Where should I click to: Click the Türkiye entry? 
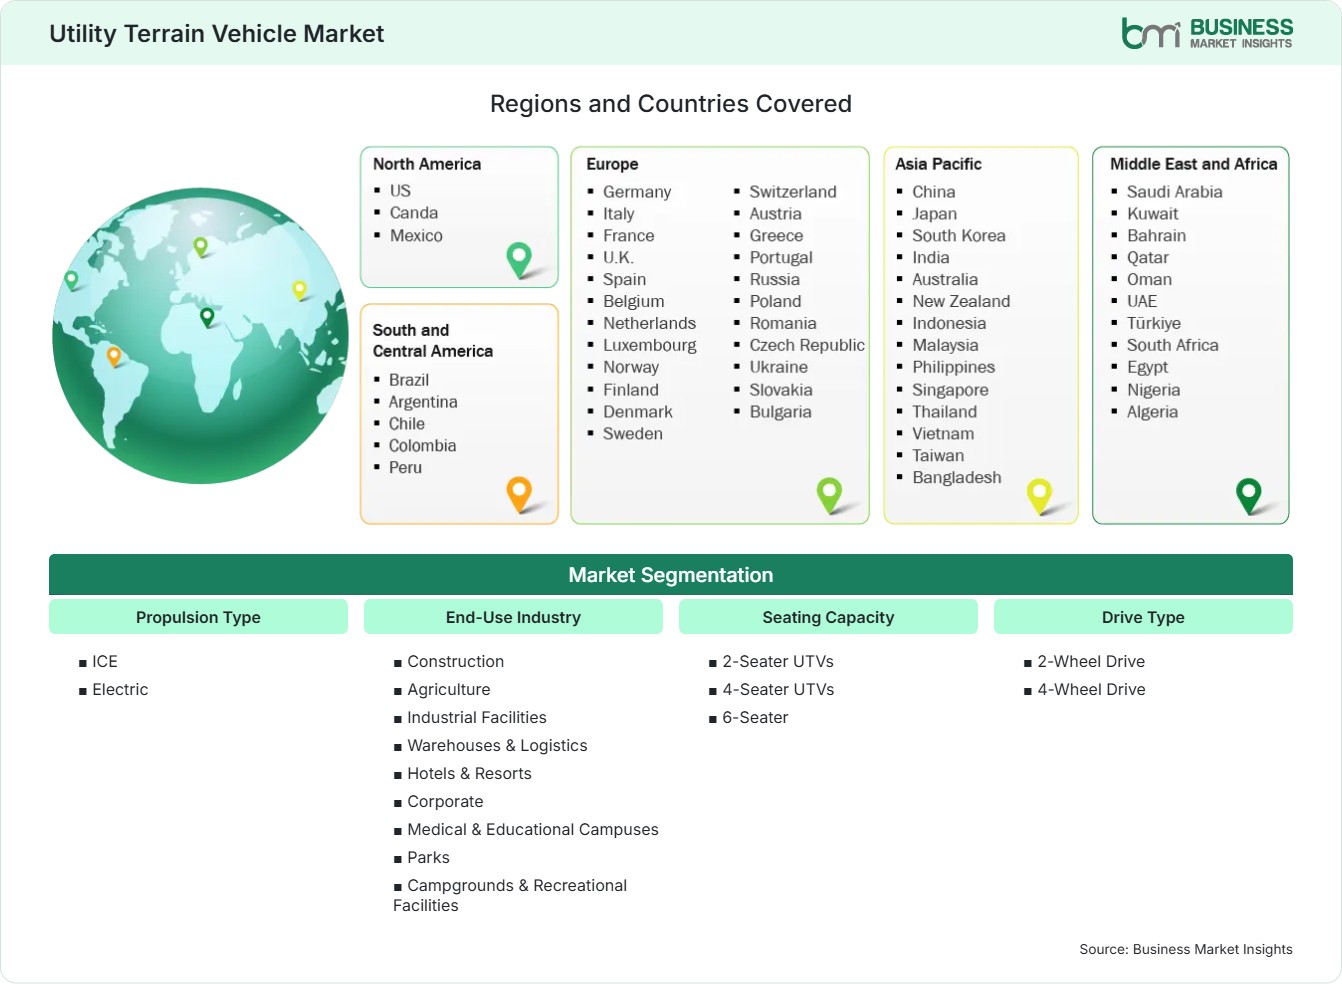pyautogui.click(x=1154, y=323)
